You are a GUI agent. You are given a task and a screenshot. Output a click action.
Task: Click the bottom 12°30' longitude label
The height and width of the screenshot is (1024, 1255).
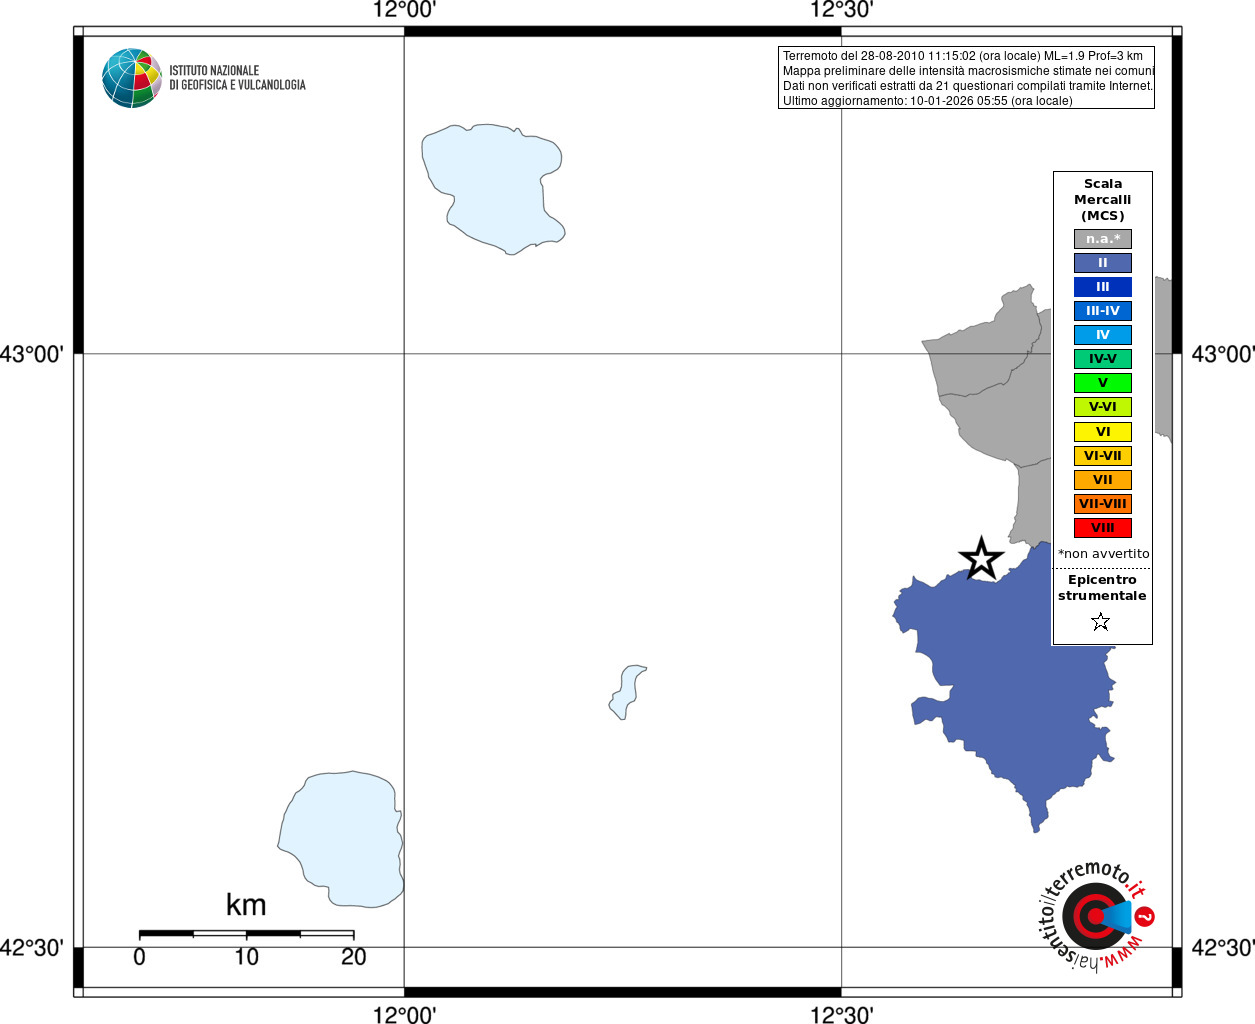841,1014
